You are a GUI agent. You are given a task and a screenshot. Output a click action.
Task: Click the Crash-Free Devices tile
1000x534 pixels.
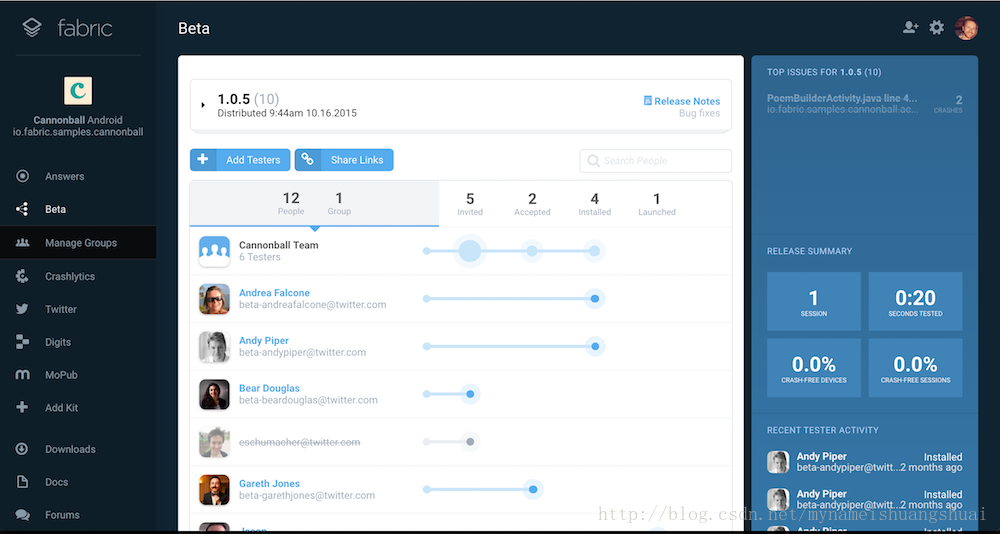point(814,367)
